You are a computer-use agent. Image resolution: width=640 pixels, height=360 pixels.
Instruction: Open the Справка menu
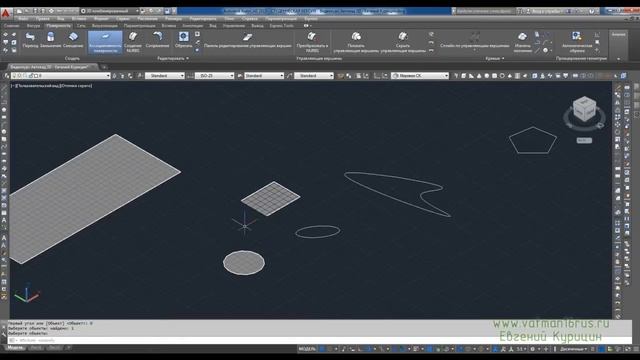pyautogui.click(x=249, y=19)
